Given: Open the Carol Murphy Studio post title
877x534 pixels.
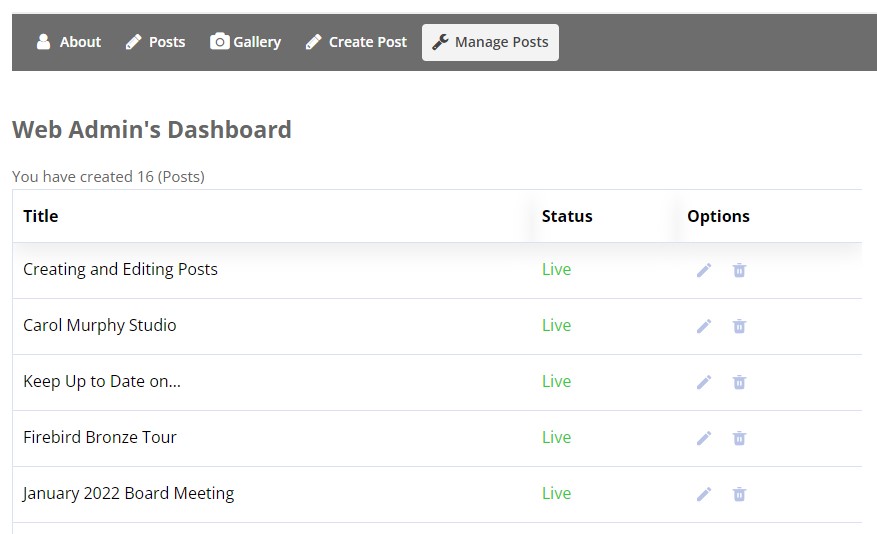Looking at the screenshot, I should [100, 325].
